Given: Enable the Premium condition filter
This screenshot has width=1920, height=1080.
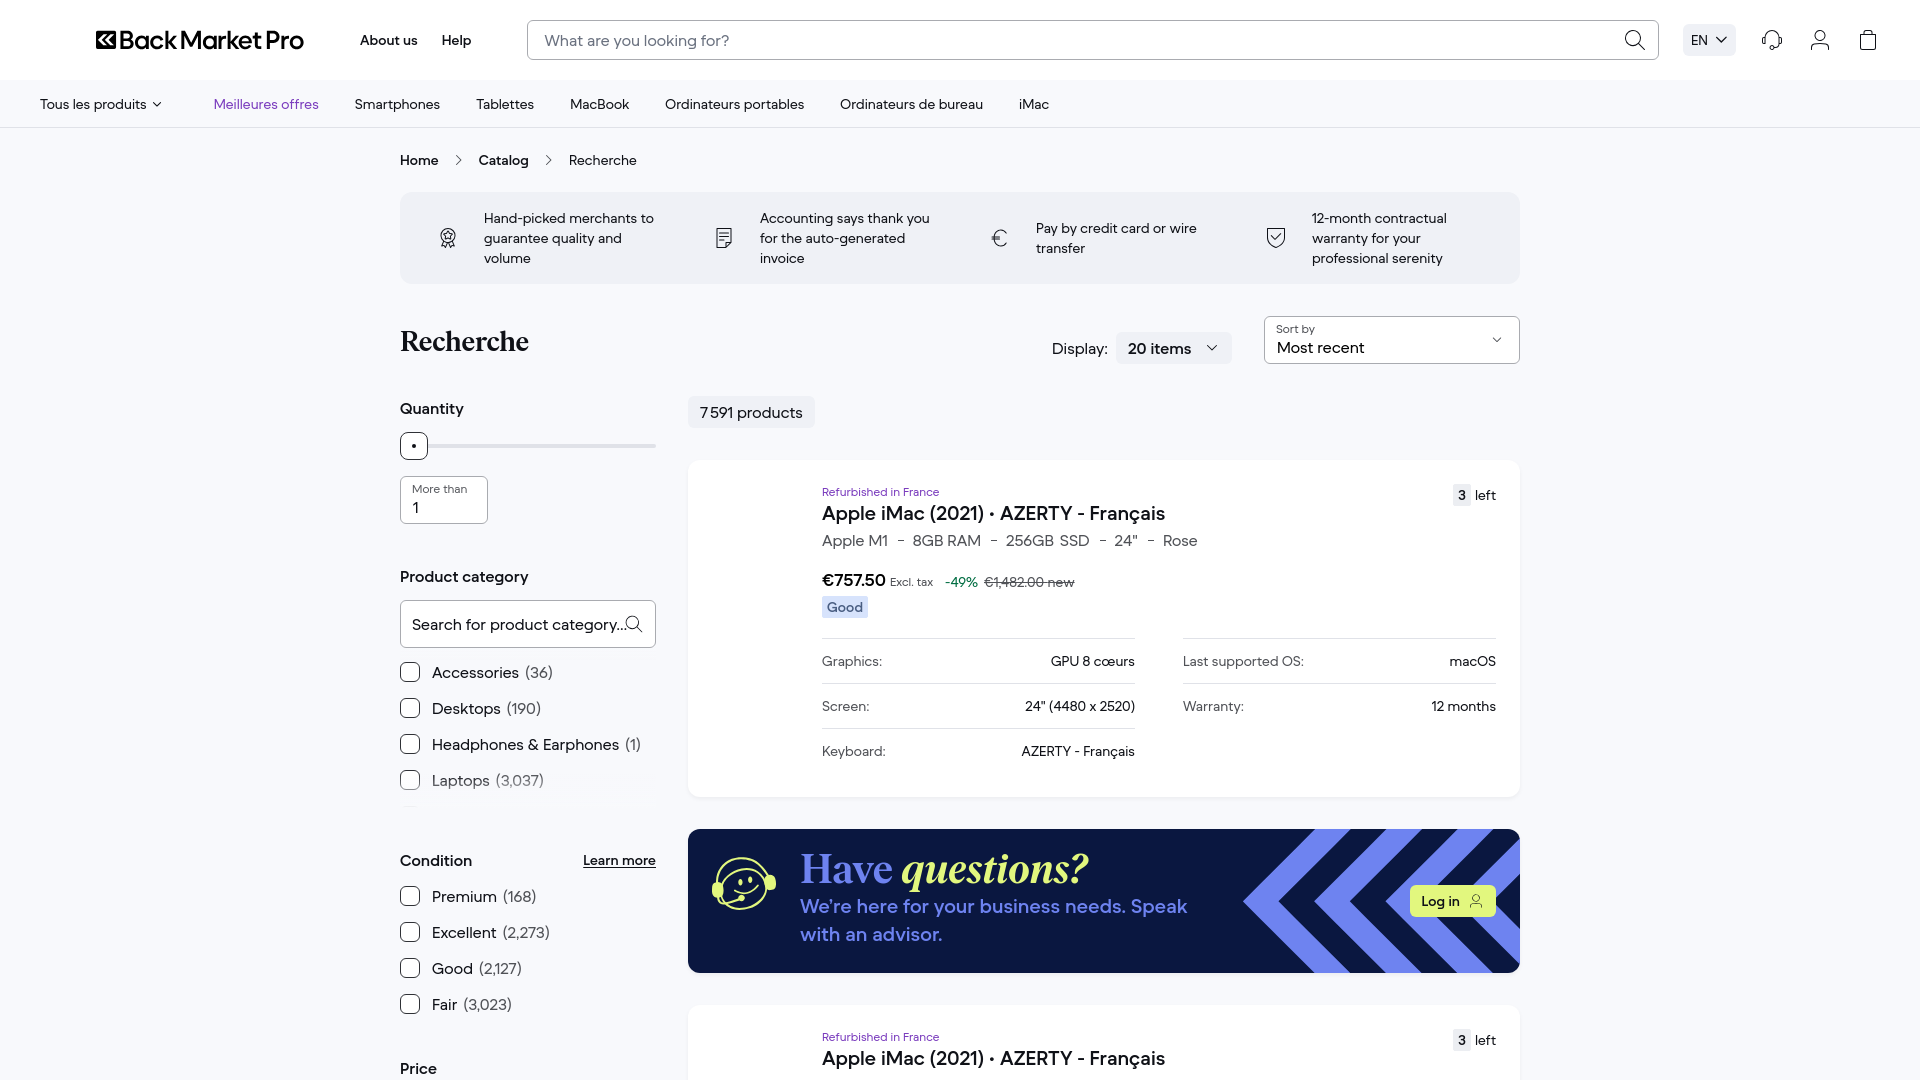Looking at the screenshot, I should point(410,896).
